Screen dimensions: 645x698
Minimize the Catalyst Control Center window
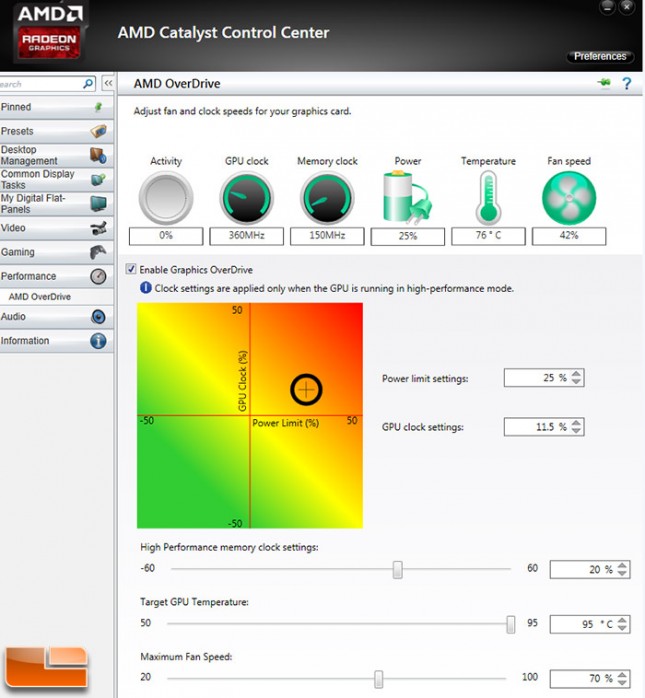607,6
